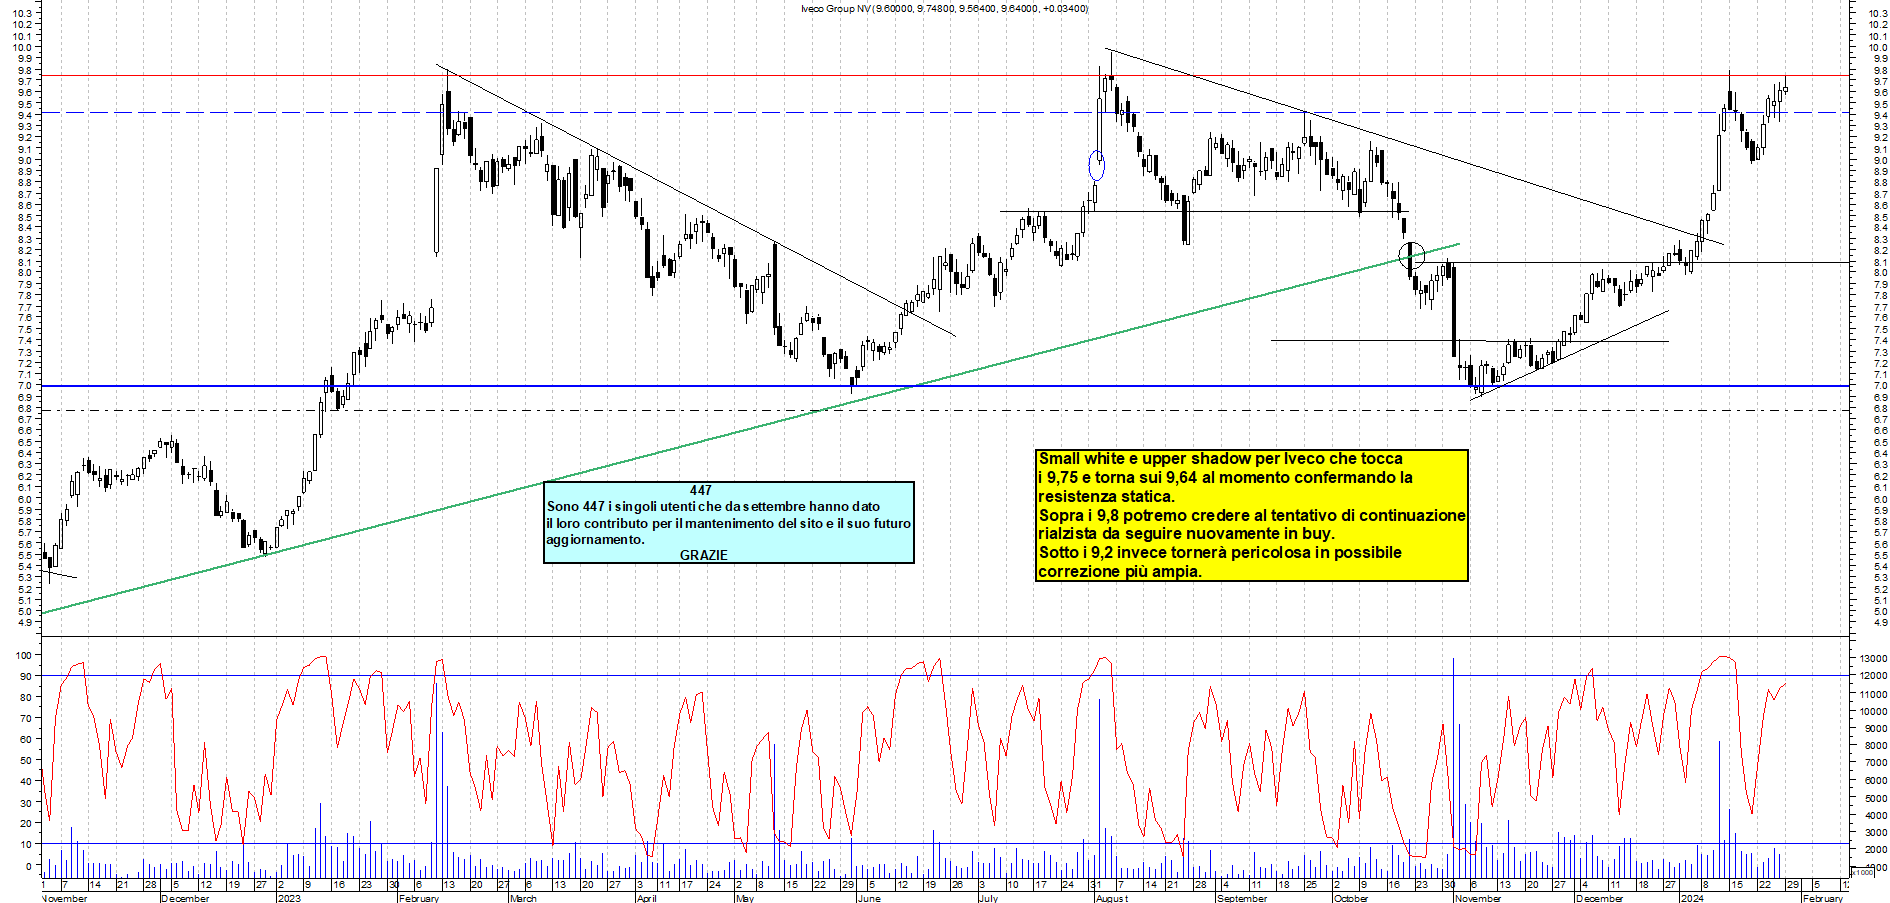Click the line "Sono 447 i singoli utenti"

pyautogui.click(x=713, y=506)
